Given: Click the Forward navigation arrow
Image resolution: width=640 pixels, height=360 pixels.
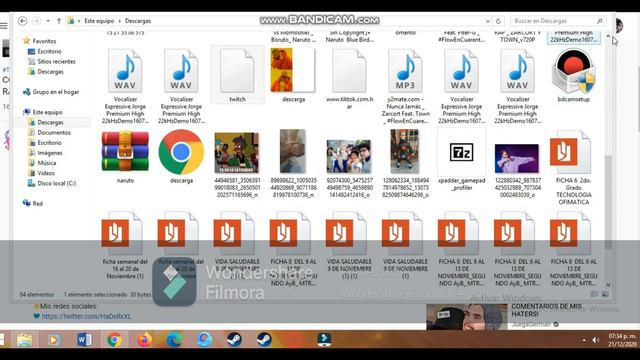Looking at the screenshot, I should [x=36, y=20].
